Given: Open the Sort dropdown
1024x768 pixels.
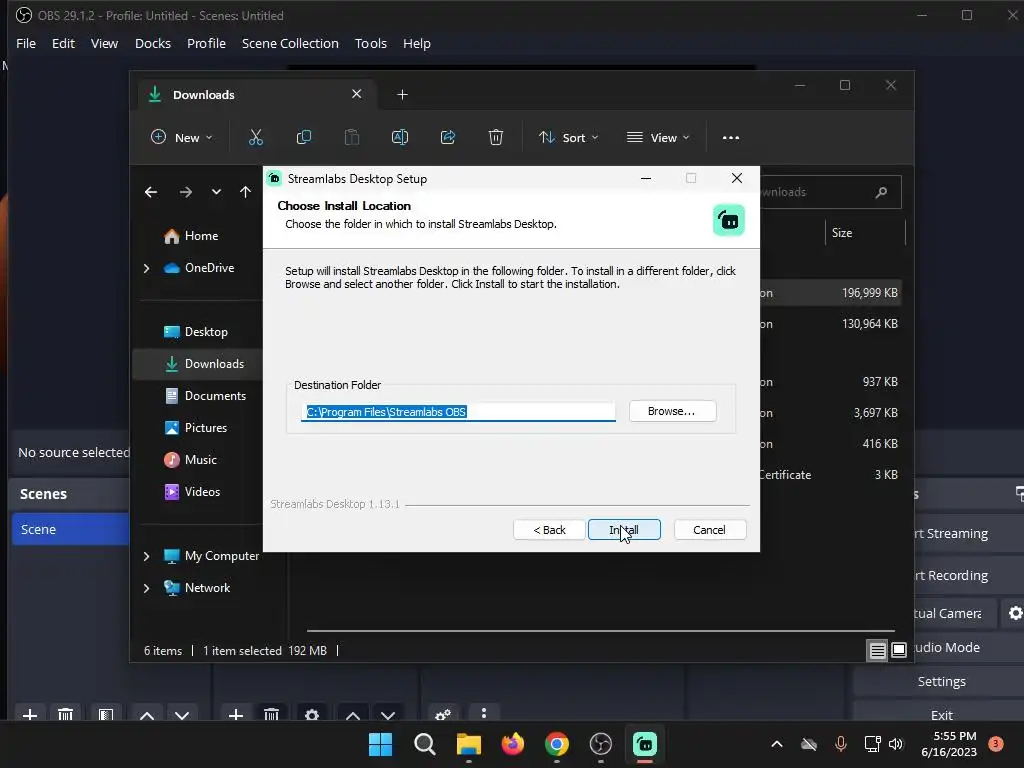Looking at the screenshot, I should pyautogui.click(x=568, y=138).
